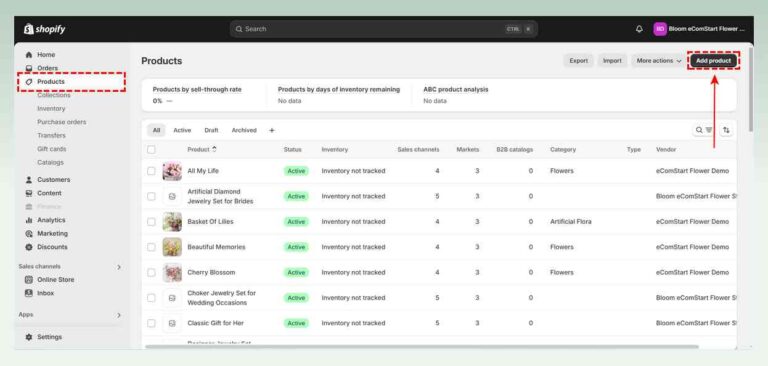Image resolution: width=768 pixels, height=366 pixels.
Task: Click the Vendor column header
Action: [666, 149]
